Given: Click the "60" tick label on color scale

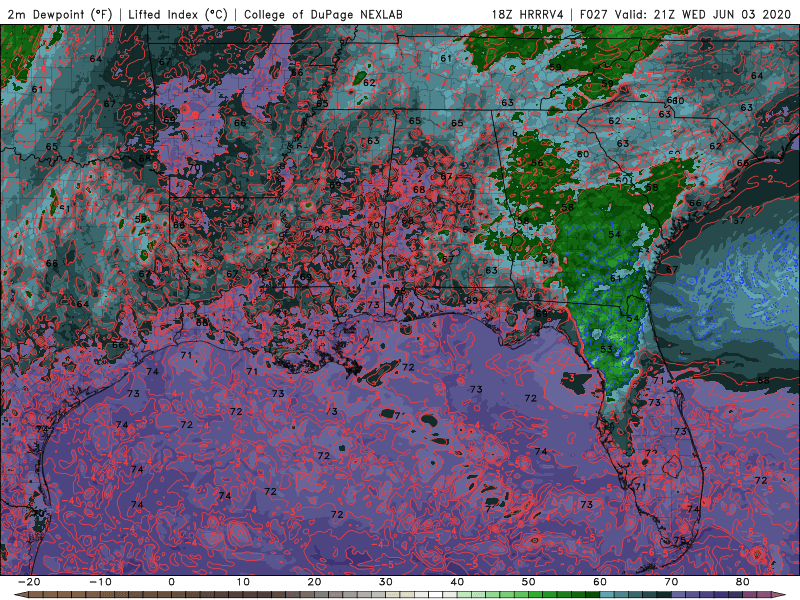Looking at the screenshot, I should (x=600, y=582).
